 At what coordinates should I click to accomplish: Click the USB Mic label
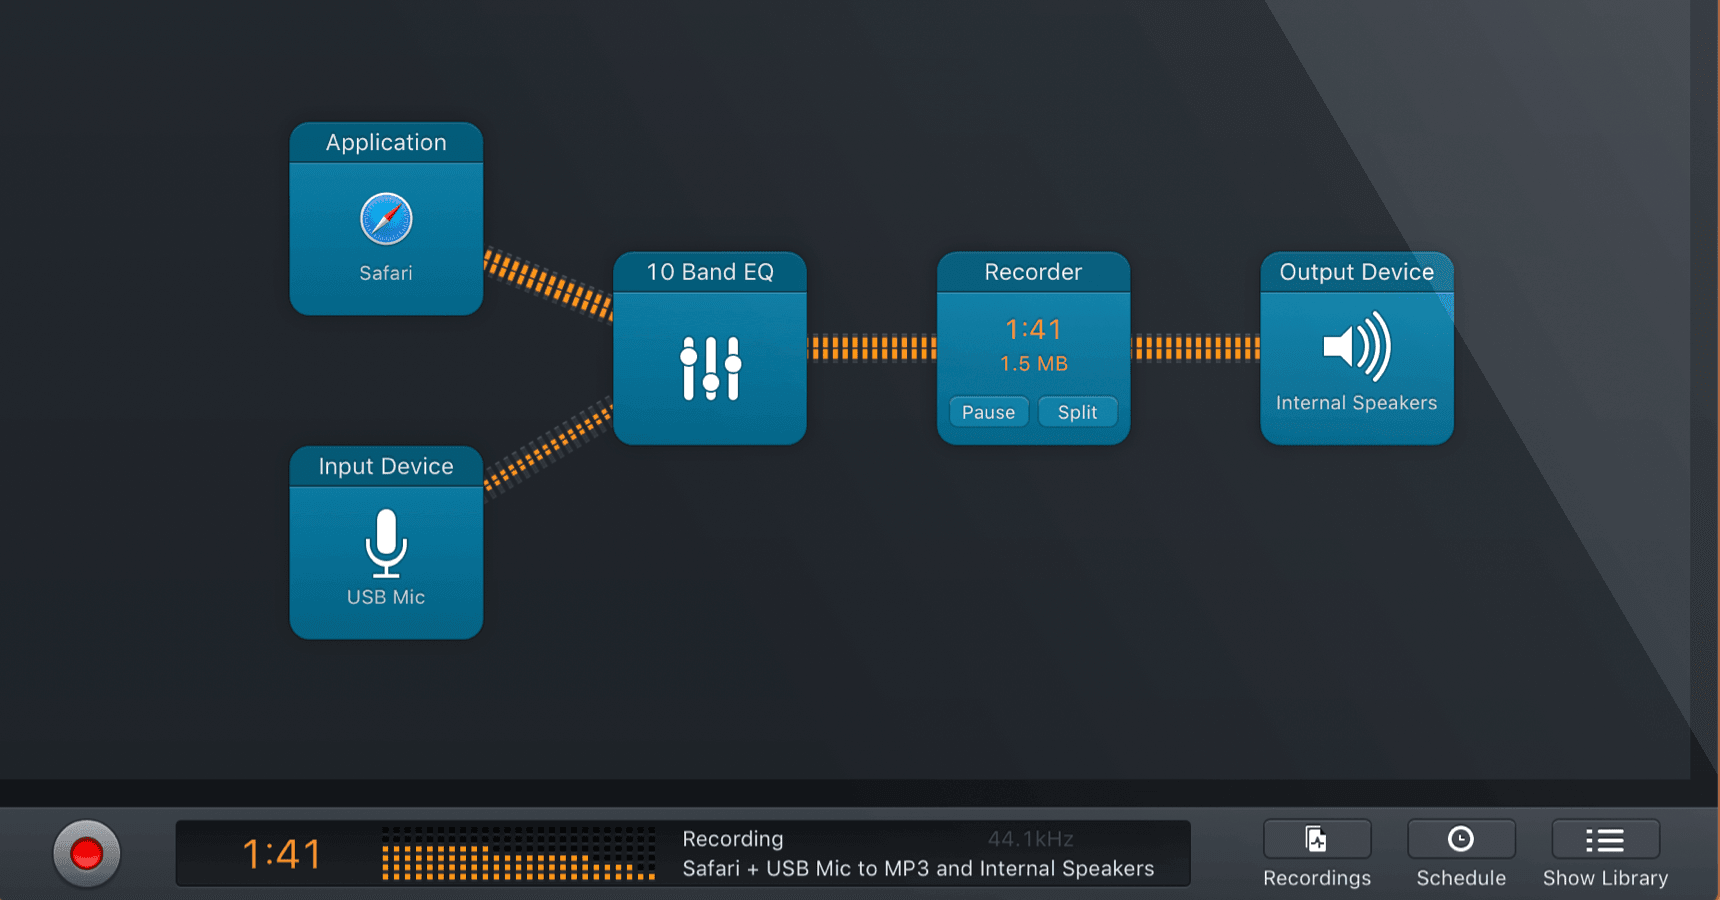386,597
